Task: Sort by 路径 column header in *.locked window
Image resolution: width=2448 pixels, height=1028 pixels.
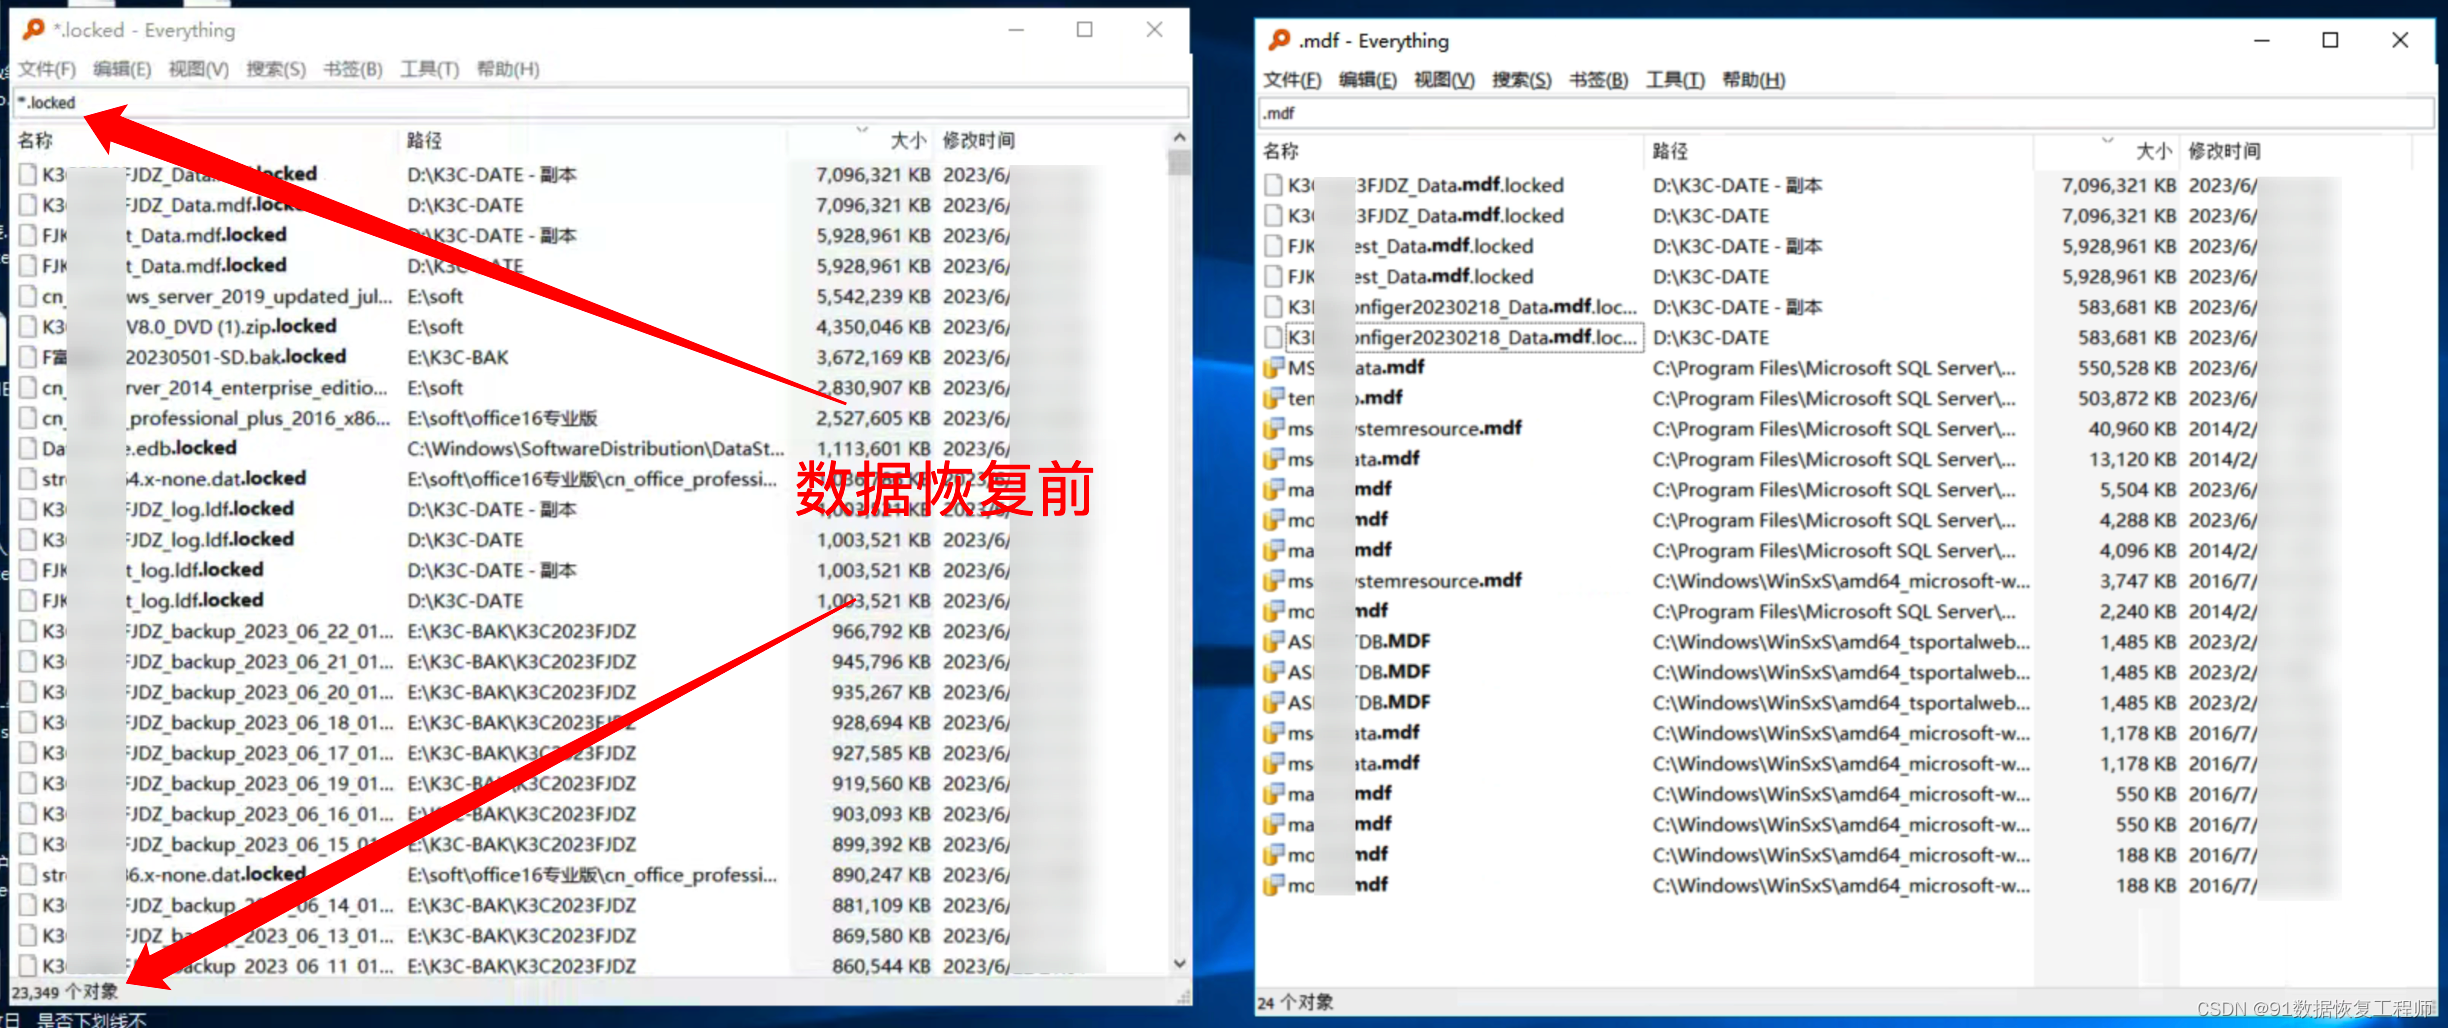Action: 424,140
